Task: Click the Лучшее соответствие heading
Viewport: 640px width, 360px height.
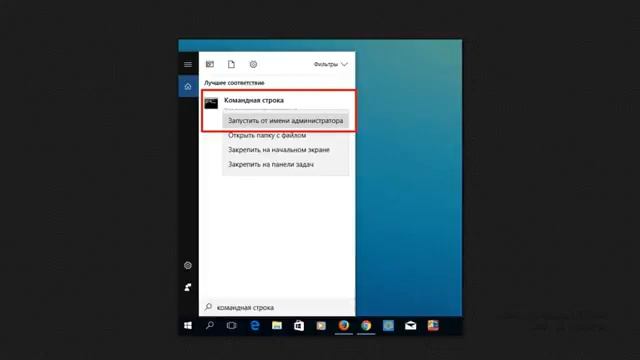Action: tap(234, 83)
